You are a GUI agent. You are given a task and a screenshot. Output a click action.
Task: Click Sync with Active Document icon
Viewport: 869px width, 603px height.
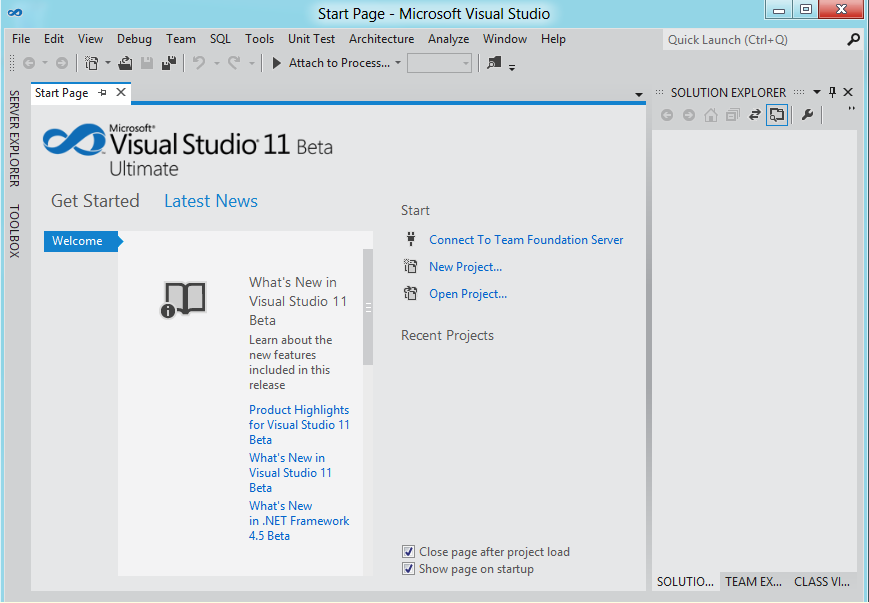[754, 115]
